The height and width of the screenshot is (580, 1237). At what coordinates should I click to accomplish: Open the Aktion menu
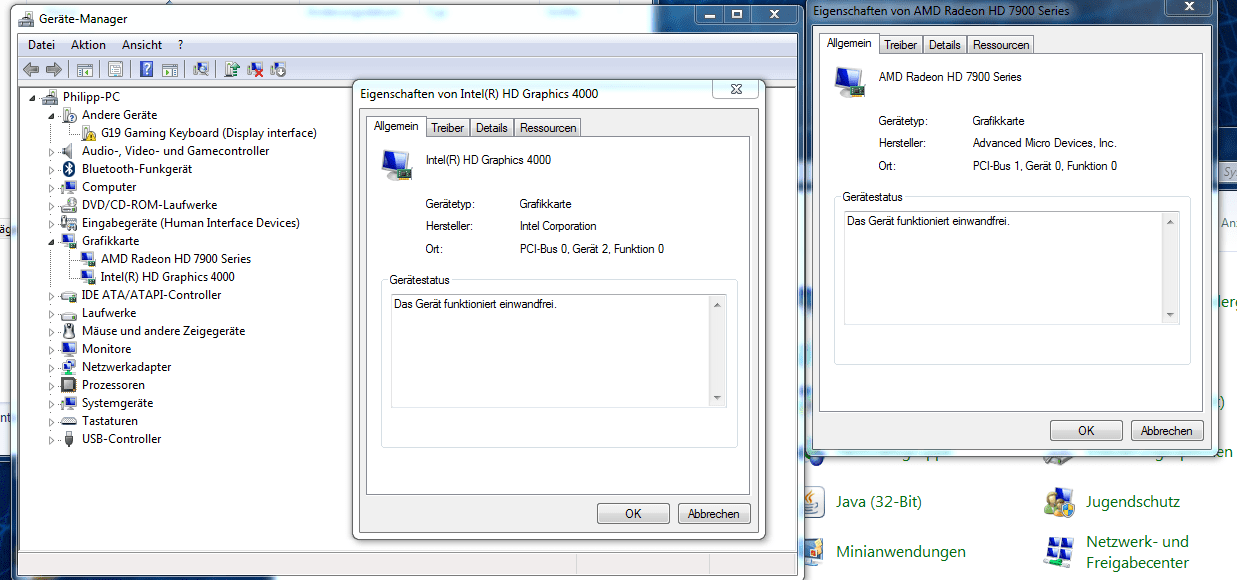point(88,45)
